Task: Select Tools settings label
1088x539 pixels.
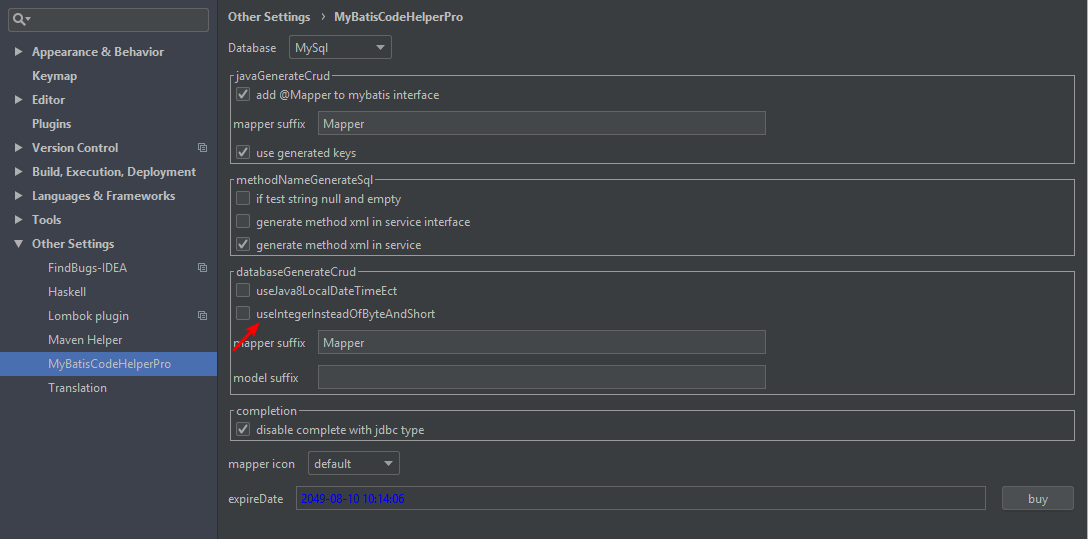Action: coord(46,220)
